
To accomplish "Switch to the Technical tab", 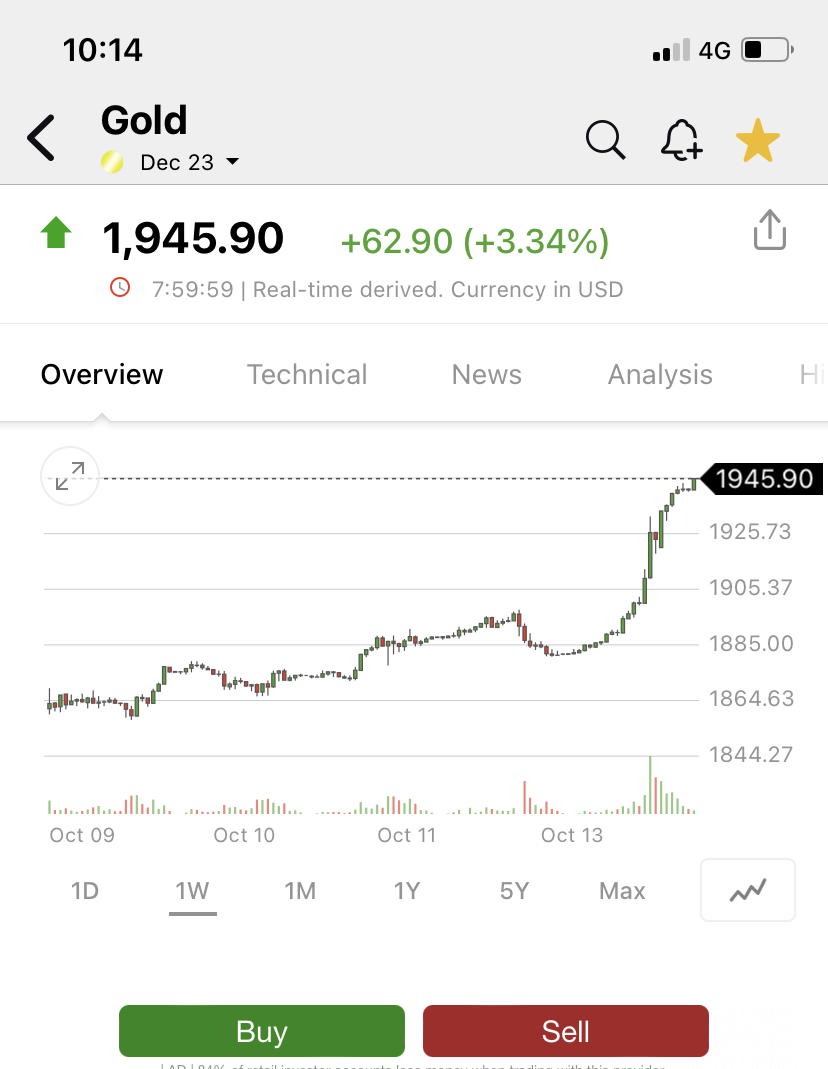I will point(307,374).
